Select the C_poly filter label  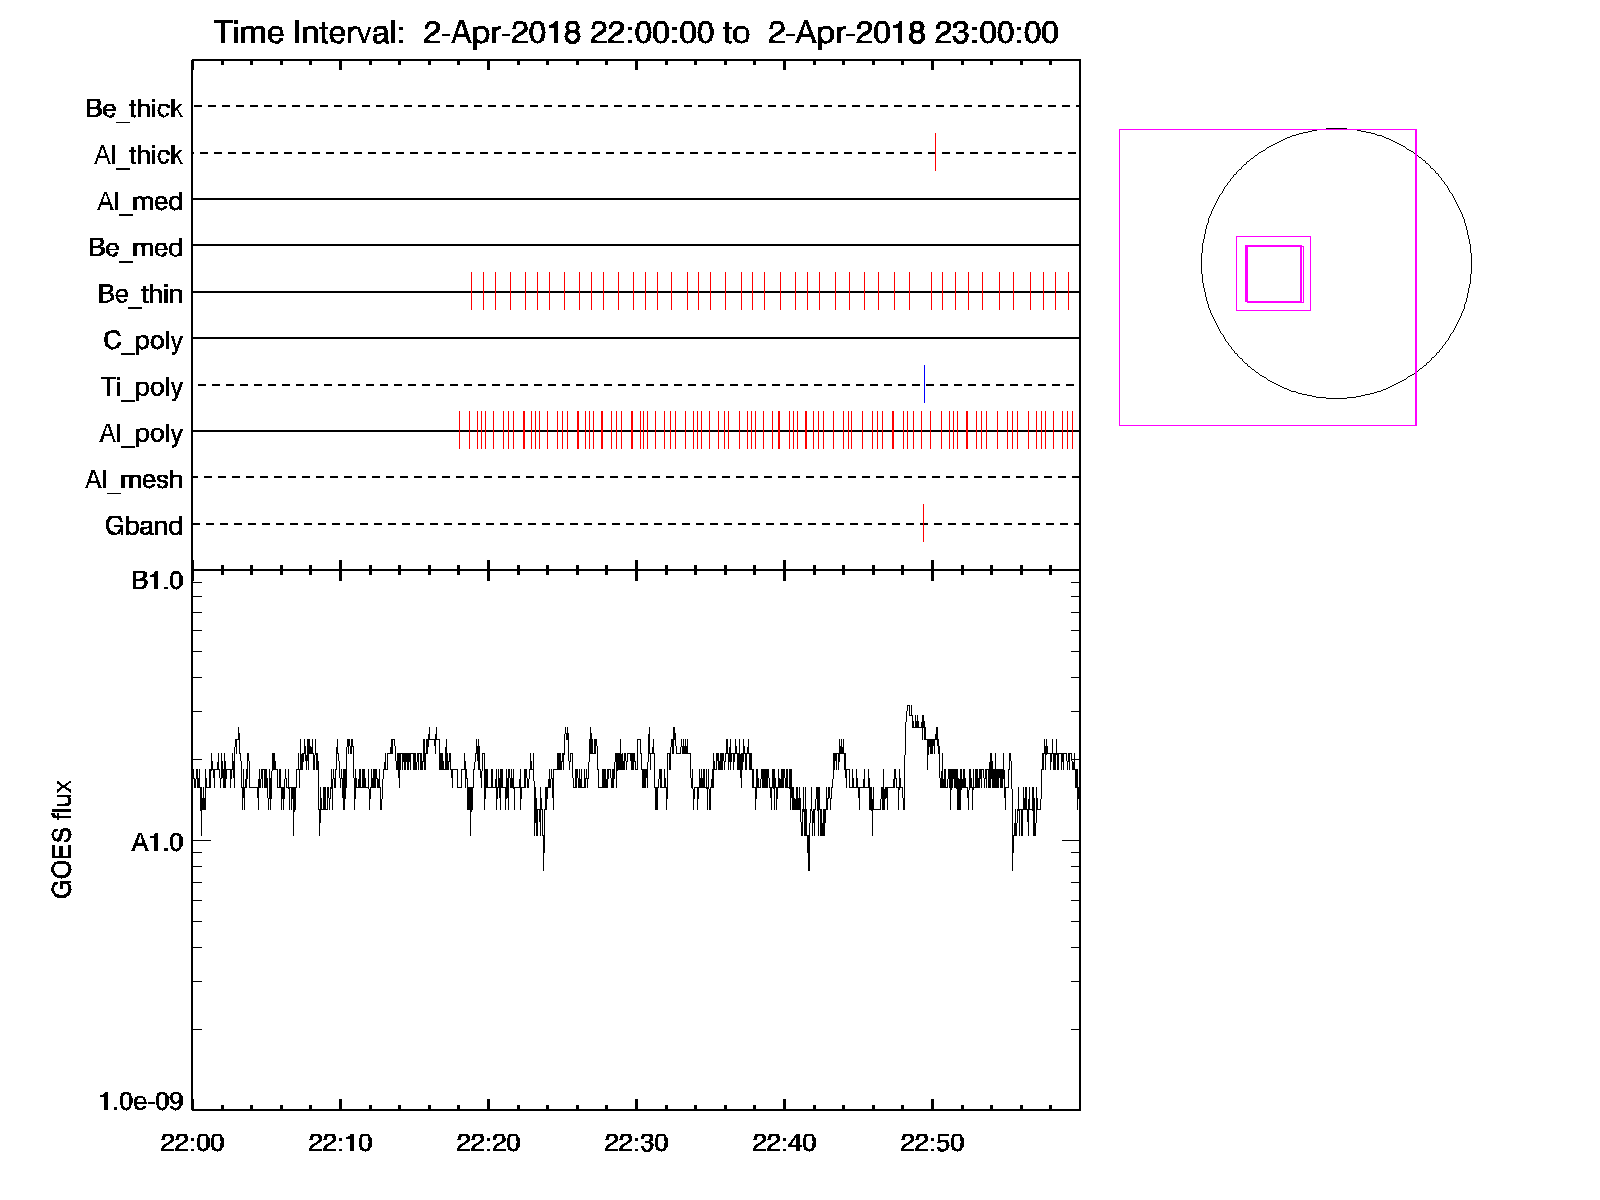(x=143, y=340)
